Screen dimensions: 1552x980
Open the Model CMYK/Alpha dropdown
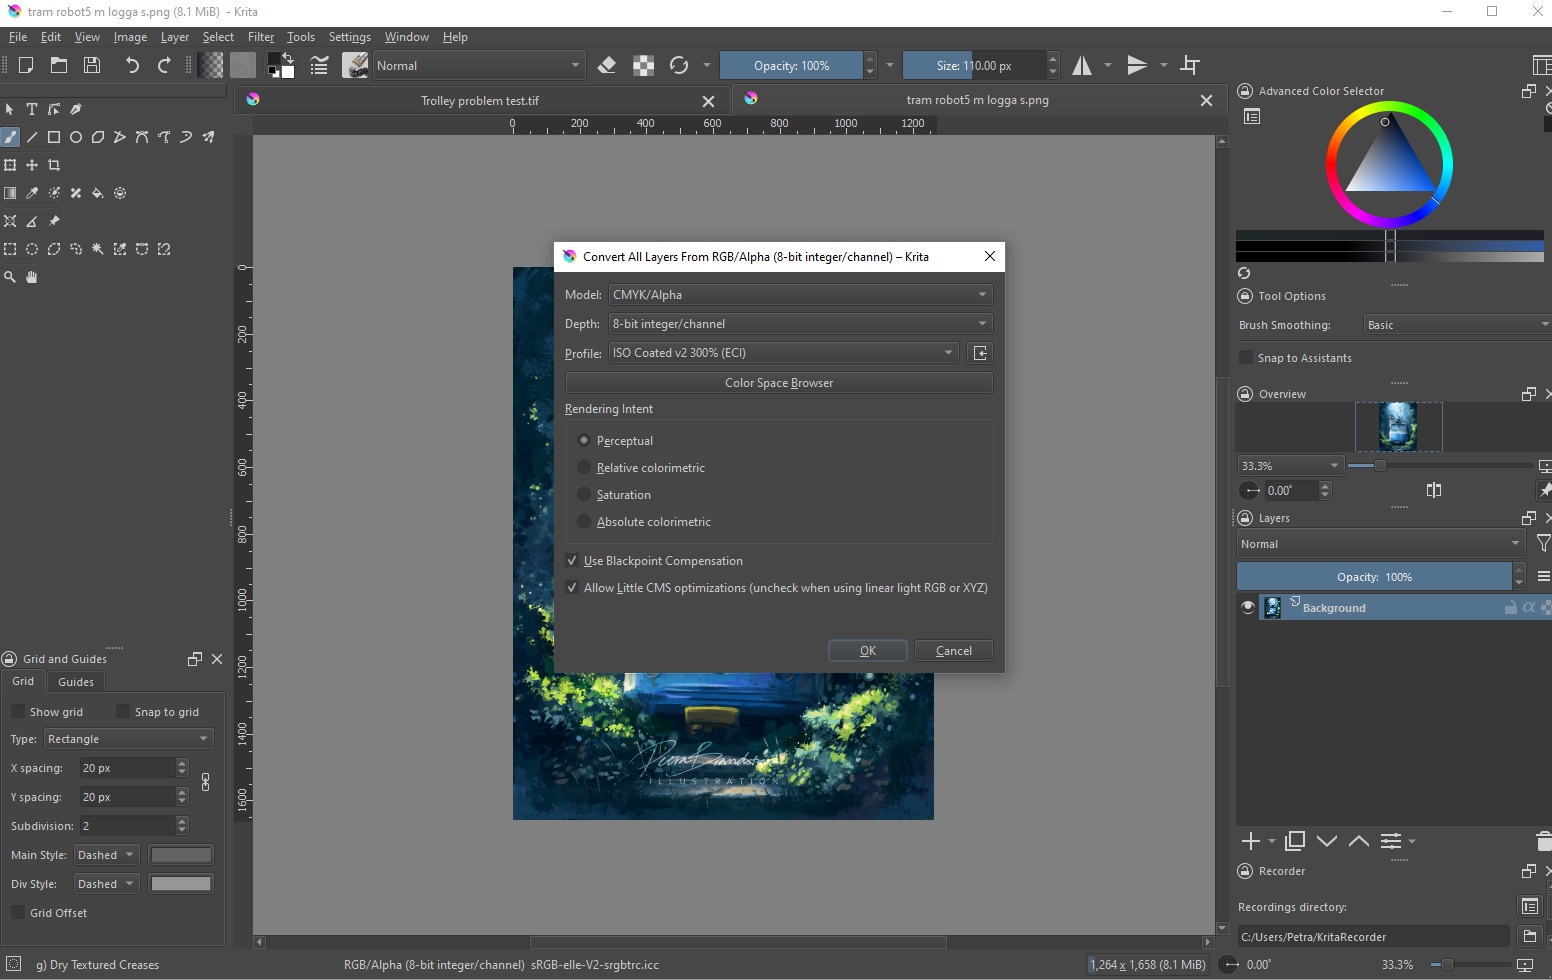(x=799, y=295)
